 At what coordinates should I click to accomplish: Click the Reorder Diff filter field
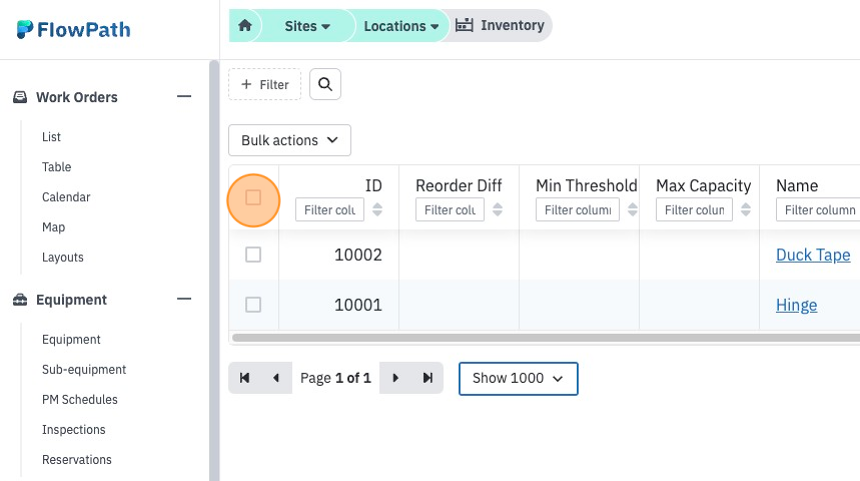click(450, 210)
